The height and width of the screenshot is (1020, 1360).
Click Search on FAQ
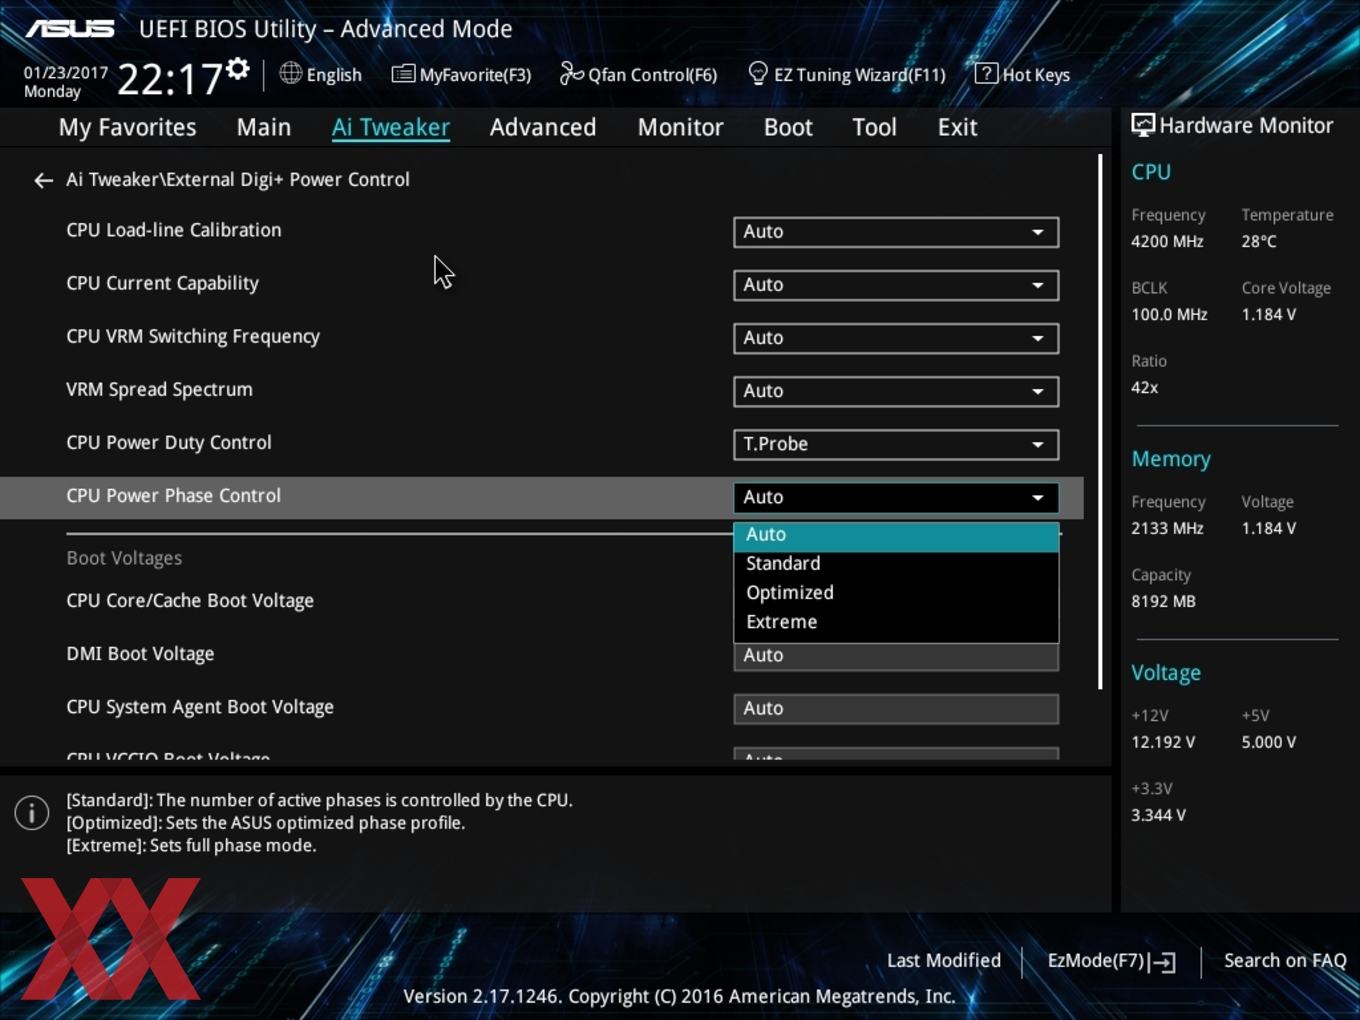click(1285, 961)
